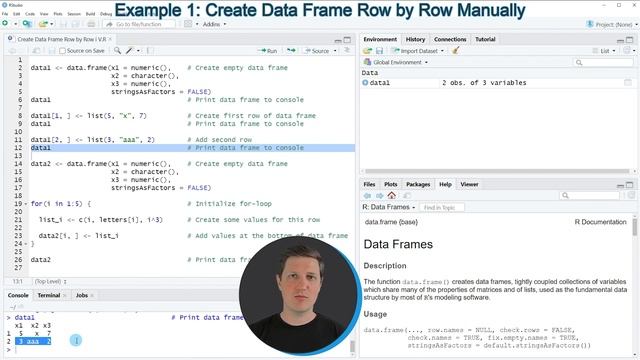Clear workspace with broom icon
Viewport: 640px width, 360px height.
(456, 51)
